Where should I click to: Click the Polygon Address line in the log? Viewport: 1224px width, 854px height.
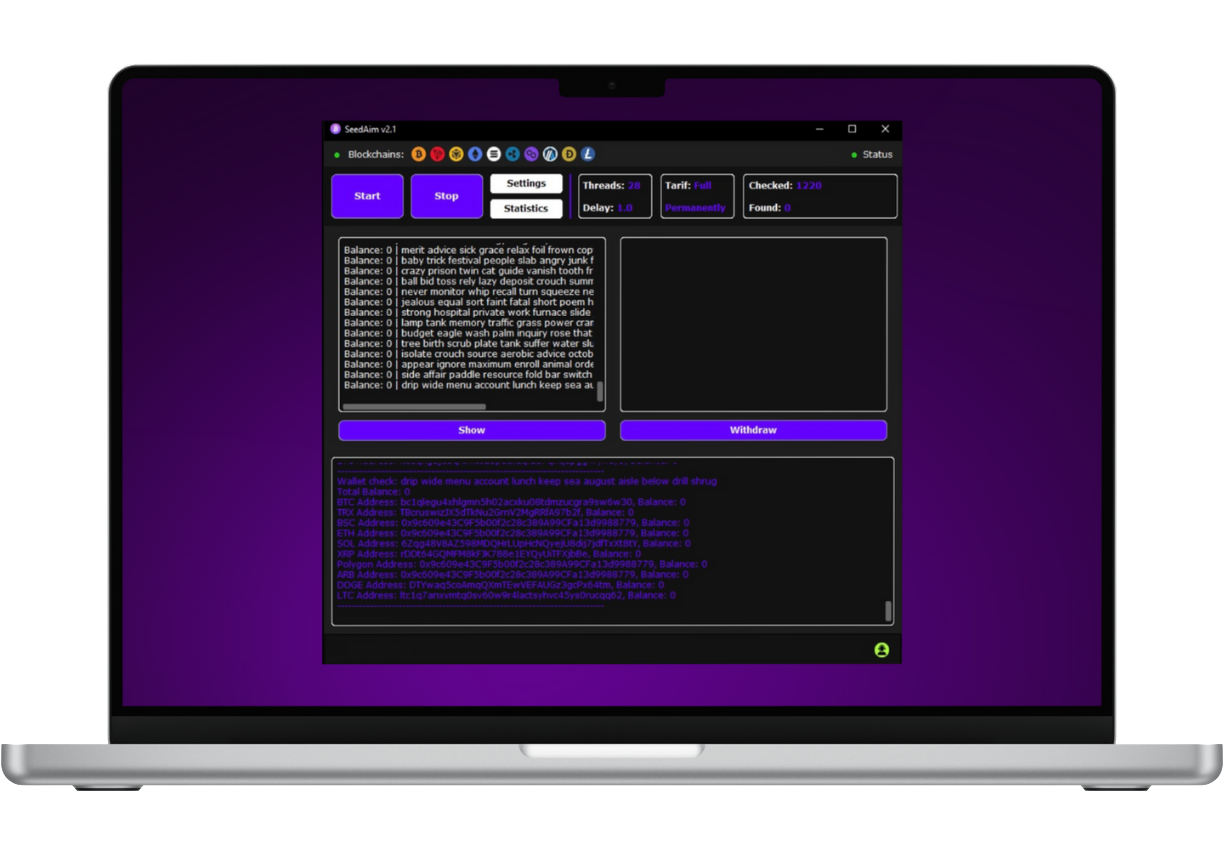pos(522,564)
